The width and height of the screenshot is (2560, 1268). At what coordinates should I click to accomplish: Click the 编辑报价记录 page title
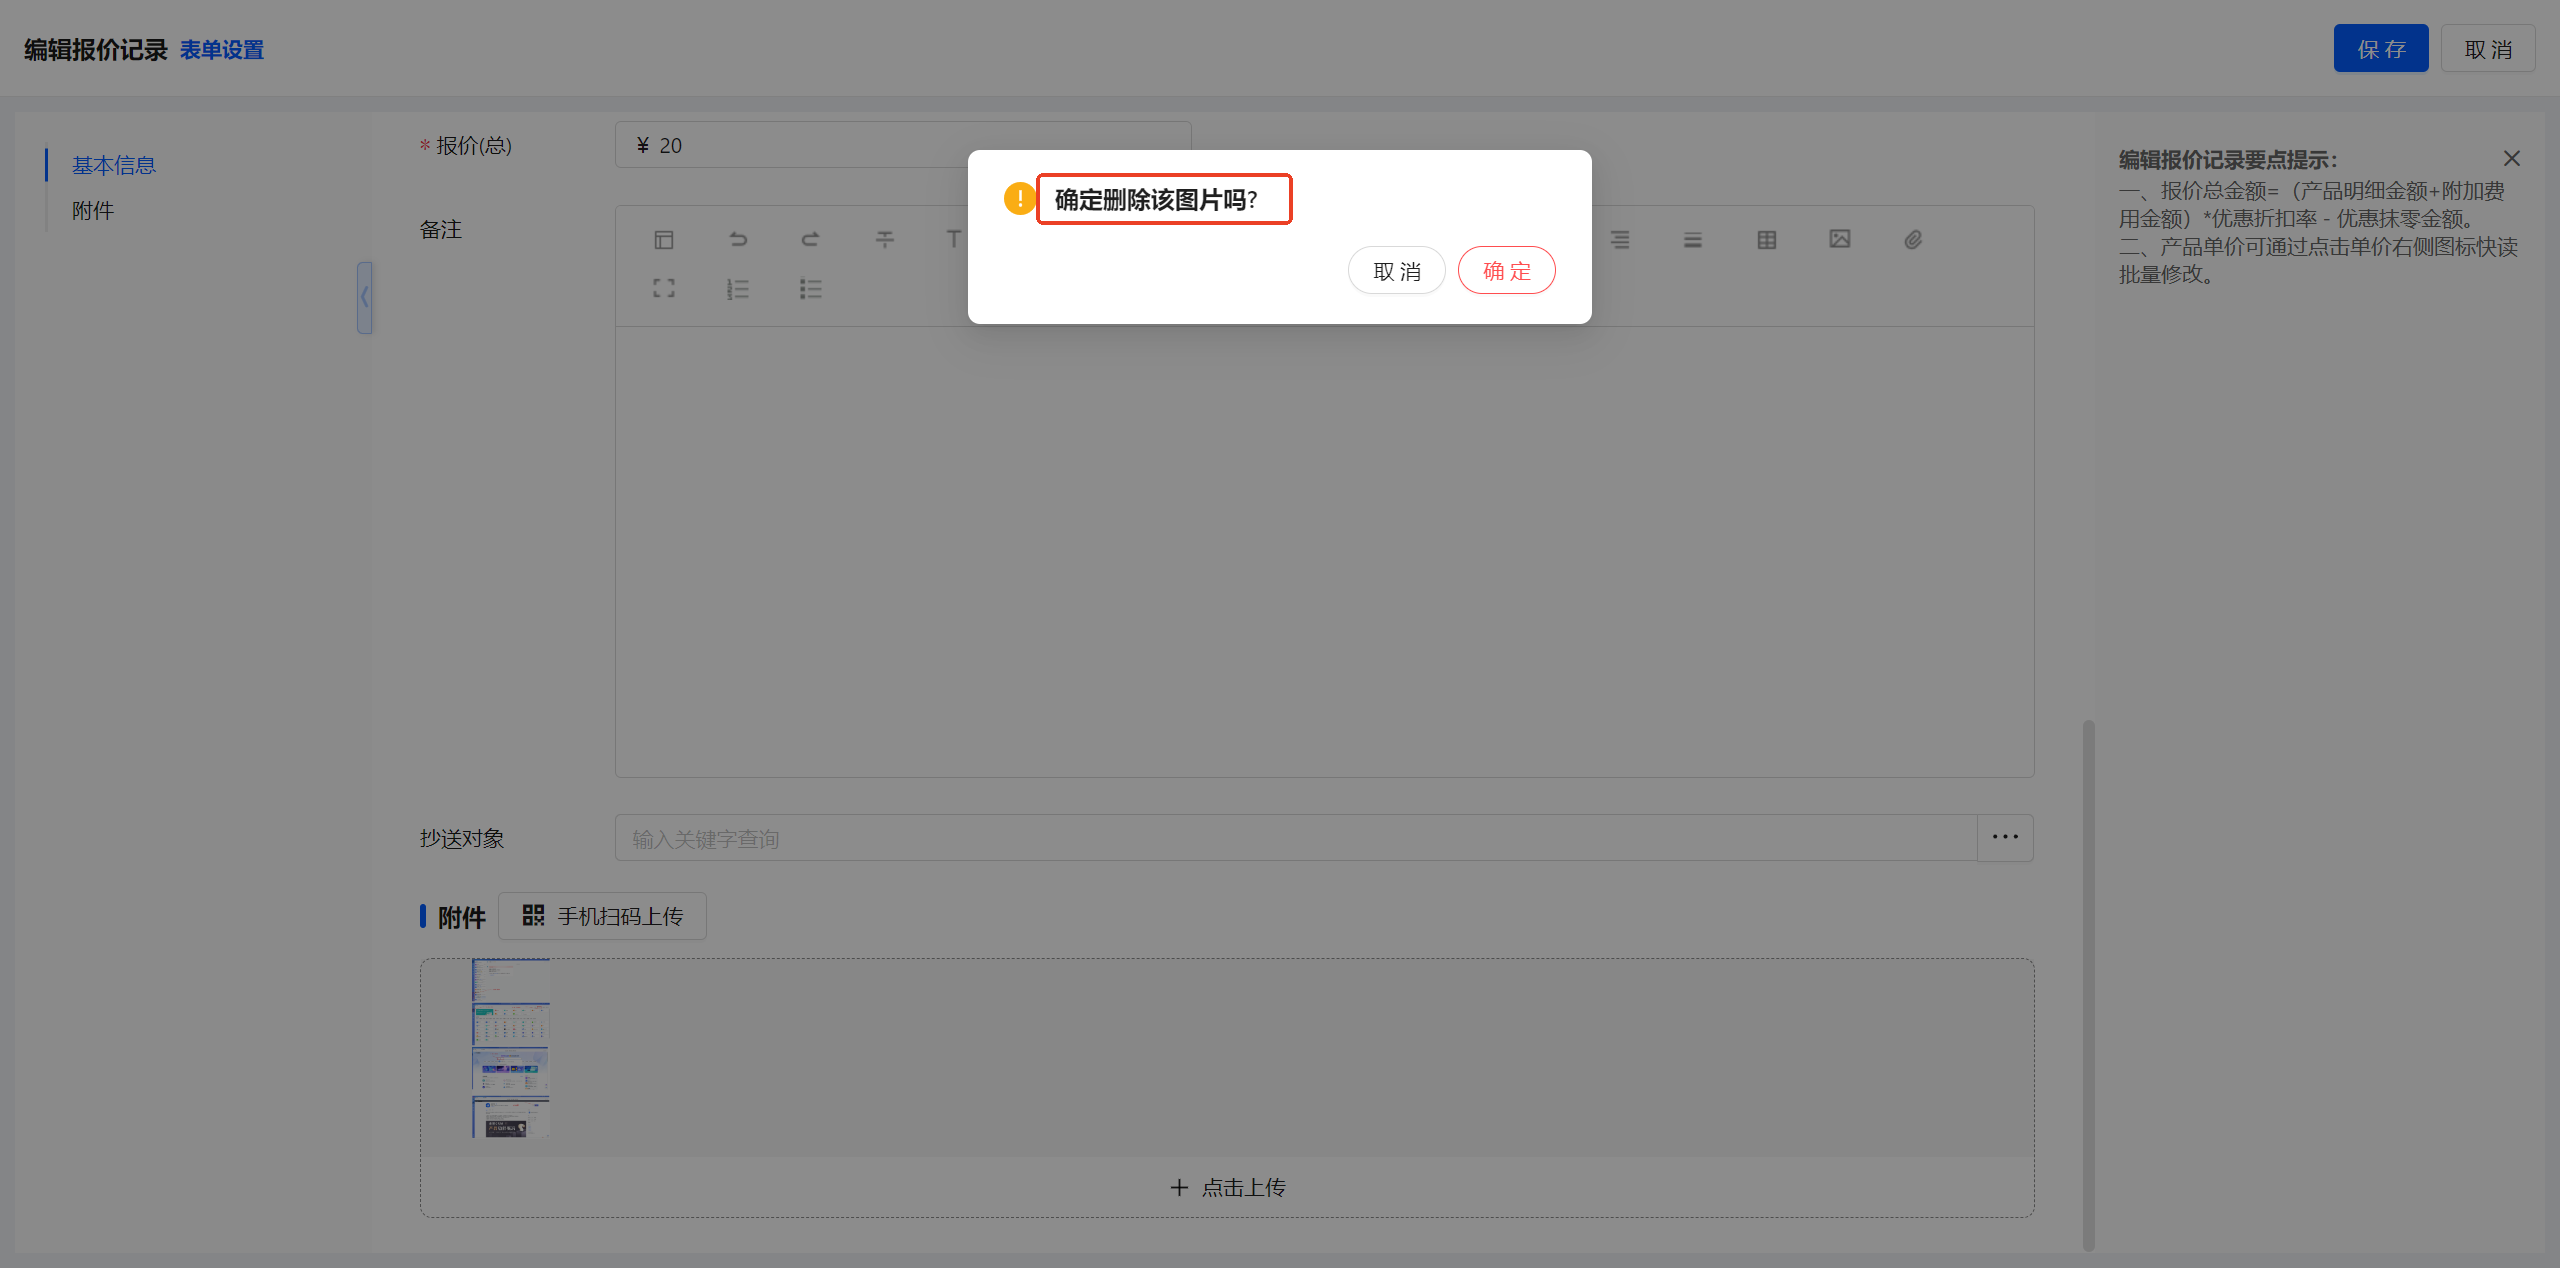(x=96, y=50)
